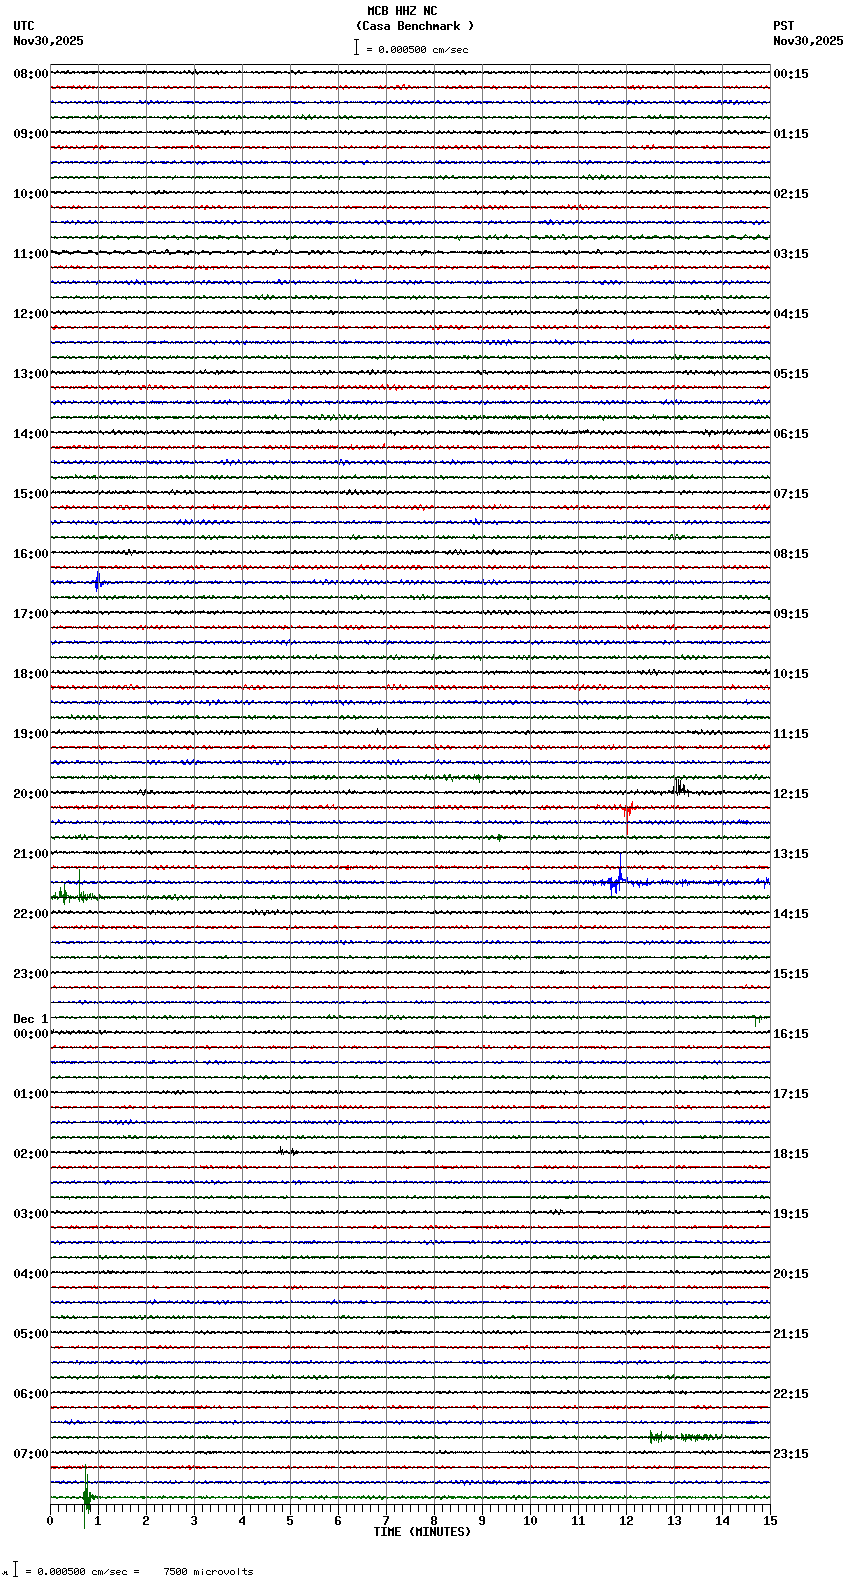Click the '20:00' UTC time label
The width and height of the screenshot is (850, 1584).
point(30,794)
